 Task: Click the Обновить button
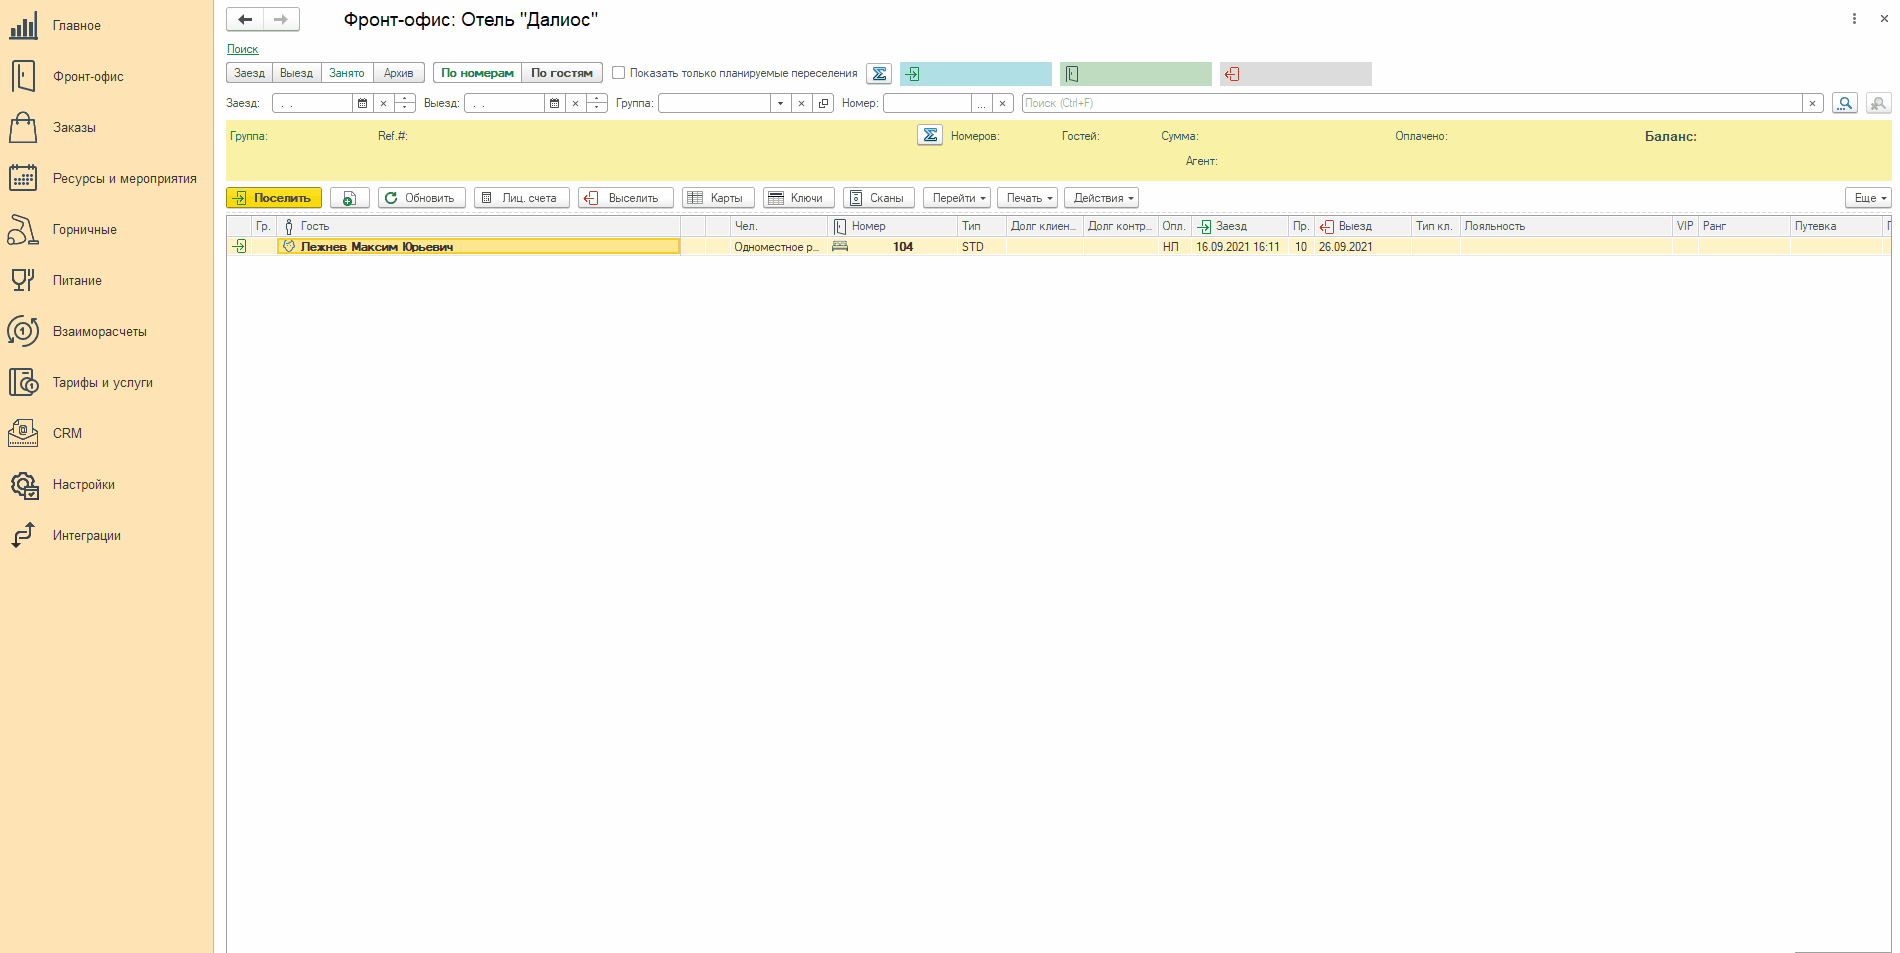[x=421, y=198]
